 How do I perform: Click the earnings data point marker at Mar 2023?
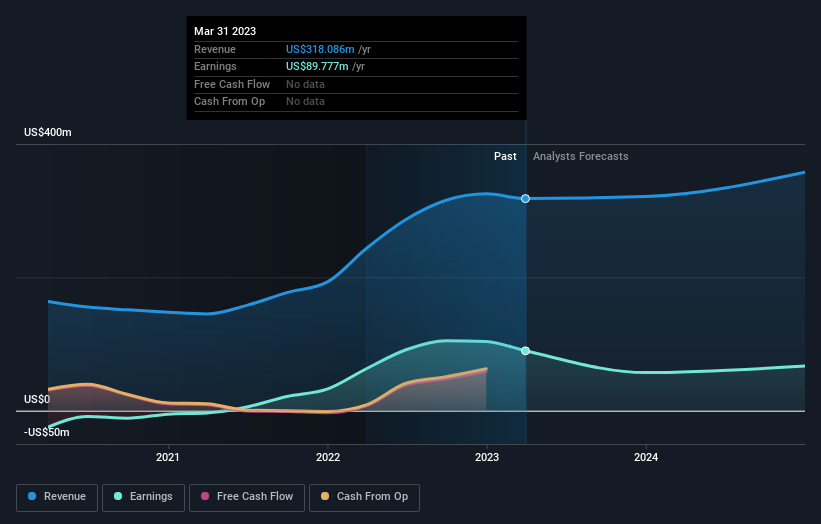[x=525, y=351]
